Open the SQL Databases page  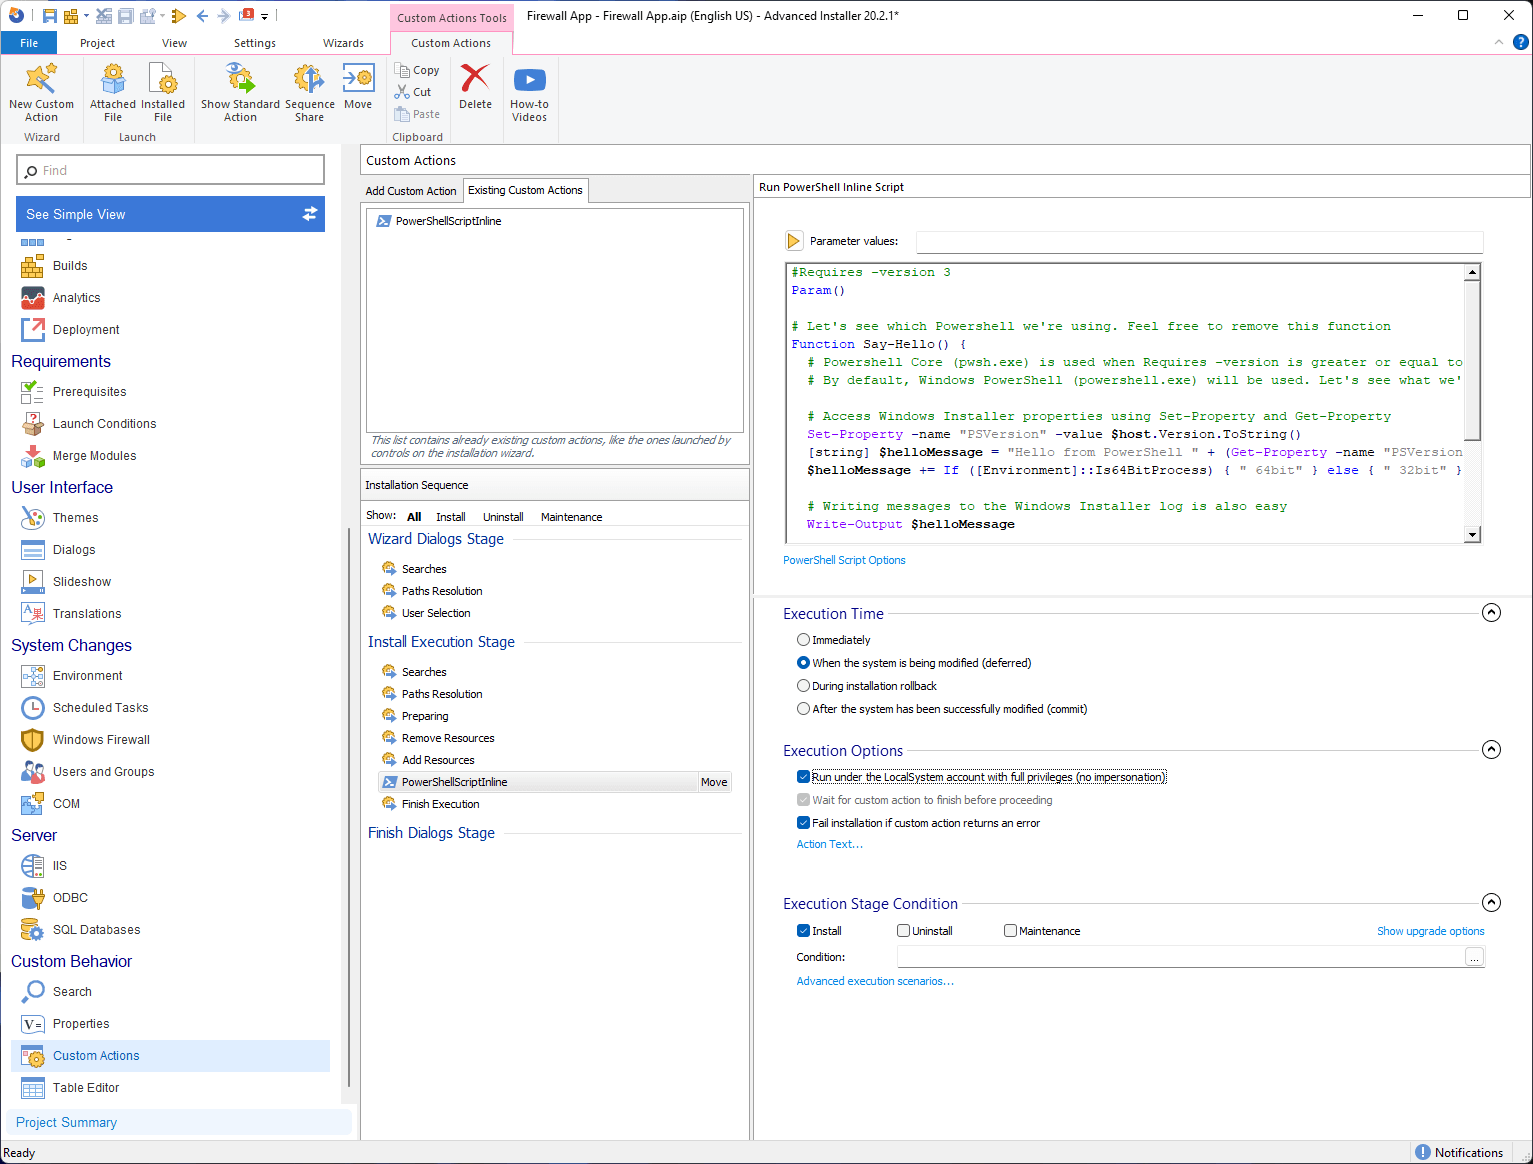tap(96, 930)
